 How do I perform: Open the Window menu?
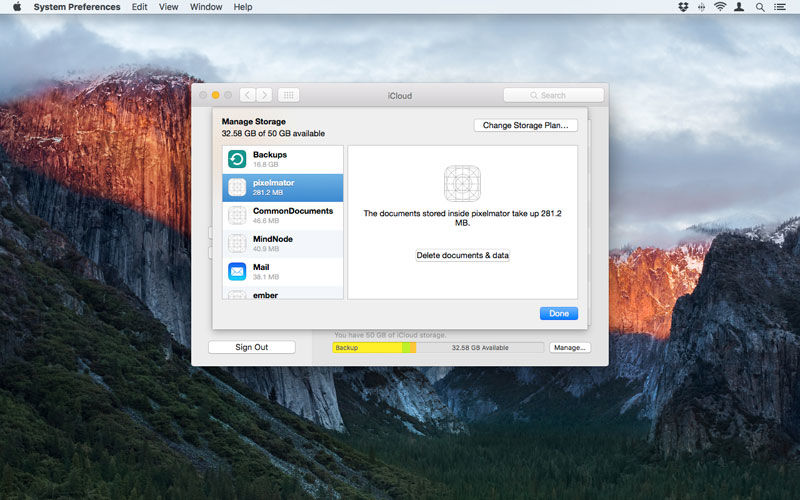point(206,7)
